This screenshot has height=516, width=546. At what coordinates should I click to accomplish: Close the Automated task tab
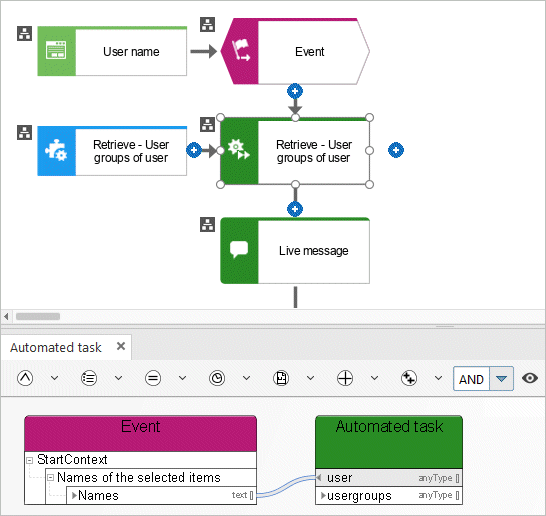[x=121, y=346]
